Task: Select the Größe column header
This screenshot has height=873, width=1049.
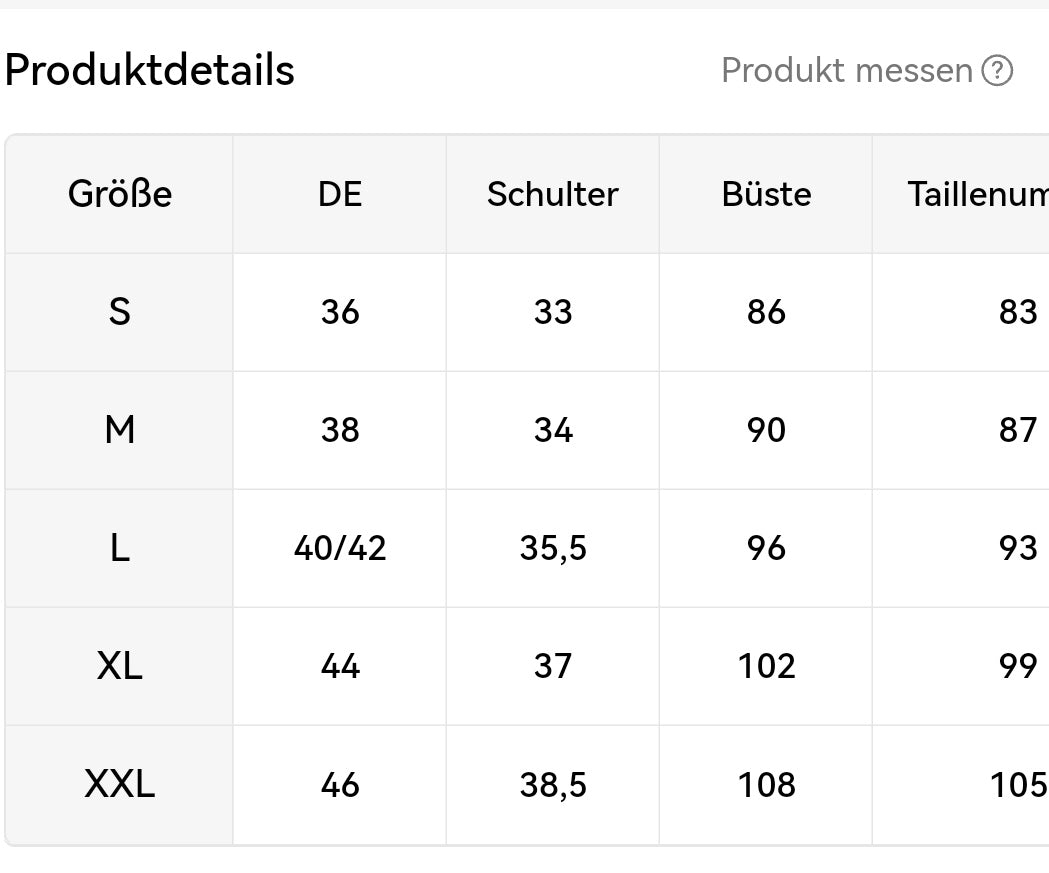Action: [x=120, y=194]
